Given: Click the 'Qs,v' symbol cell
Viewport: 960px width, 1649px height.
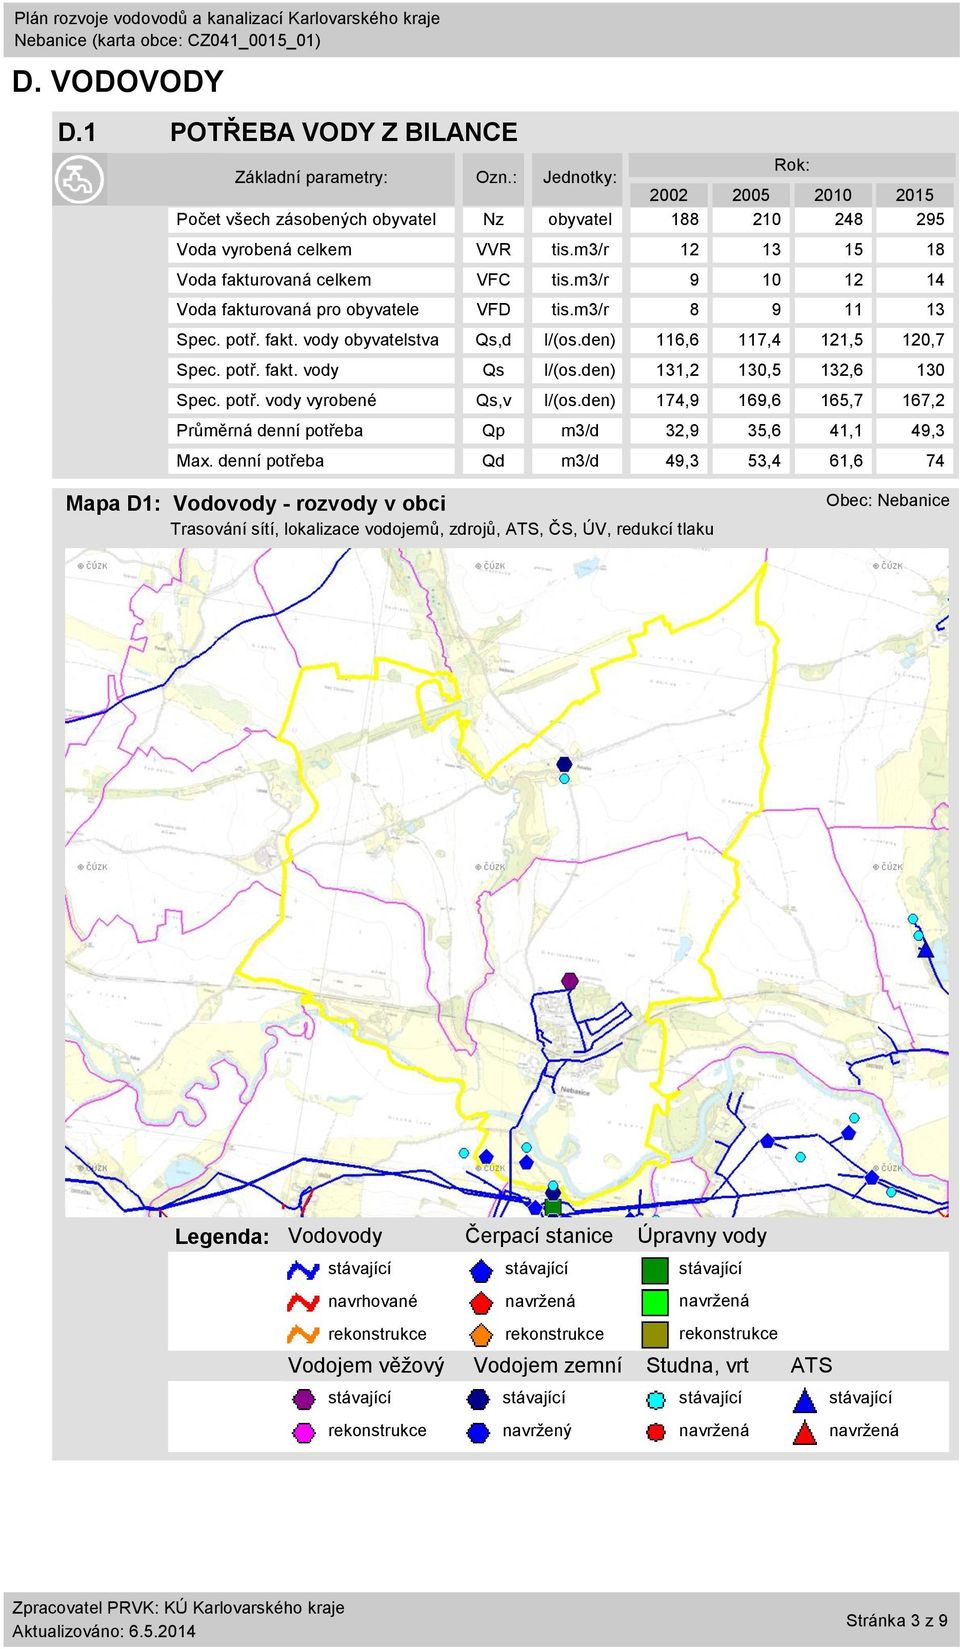Looking at the screenshot, I should coord(493,400).
